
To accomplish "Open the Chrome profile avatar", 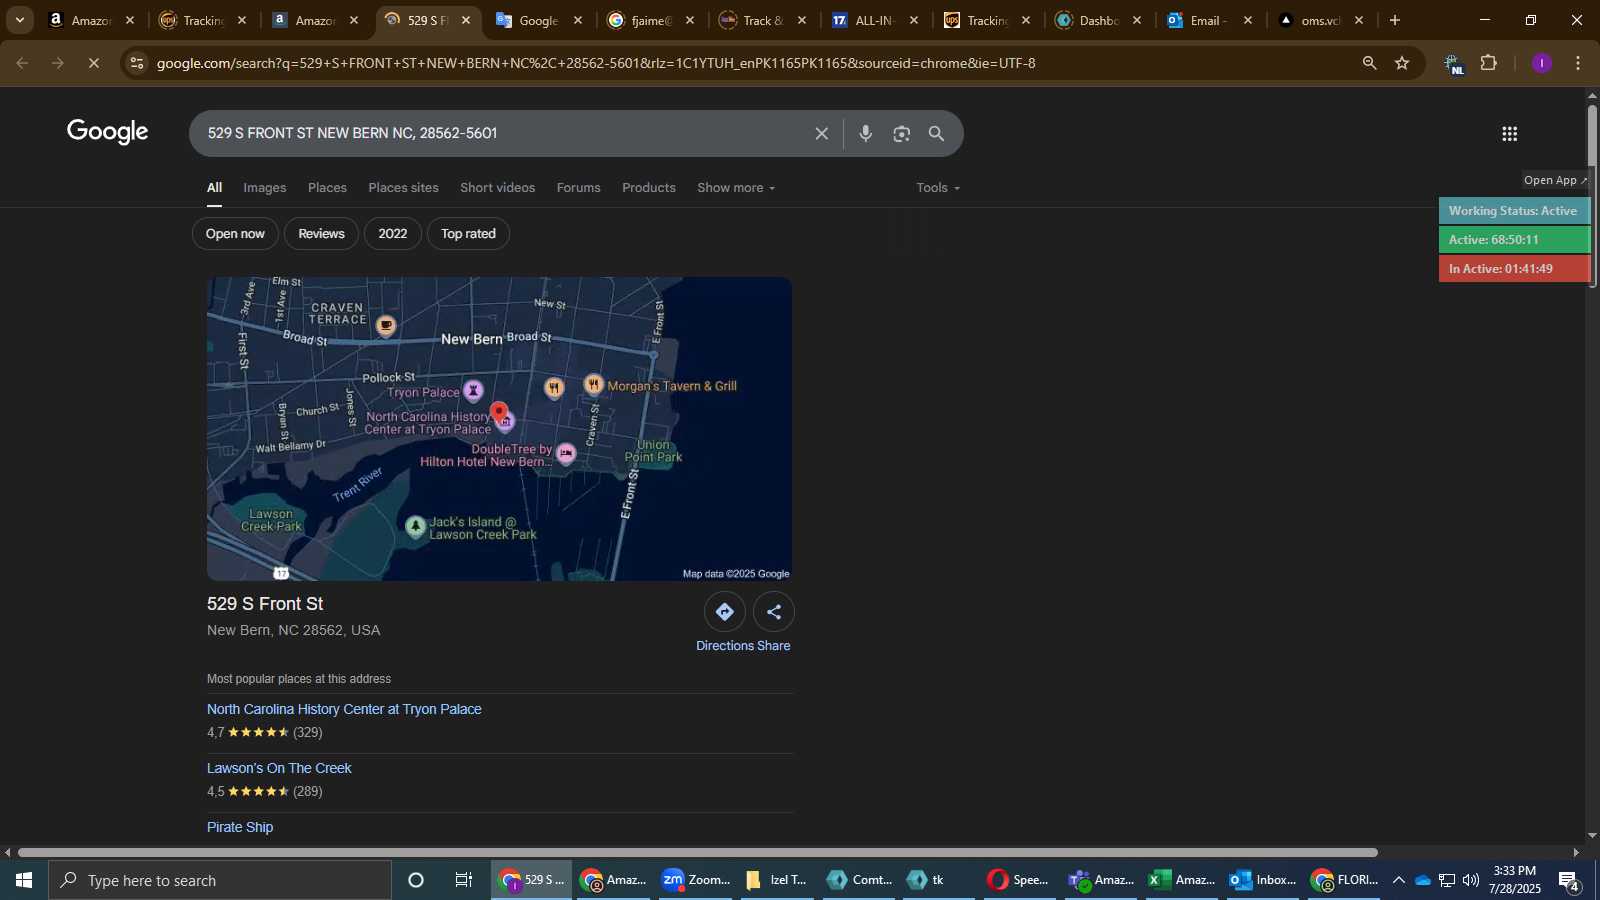I will click(x=1542, y=63).
